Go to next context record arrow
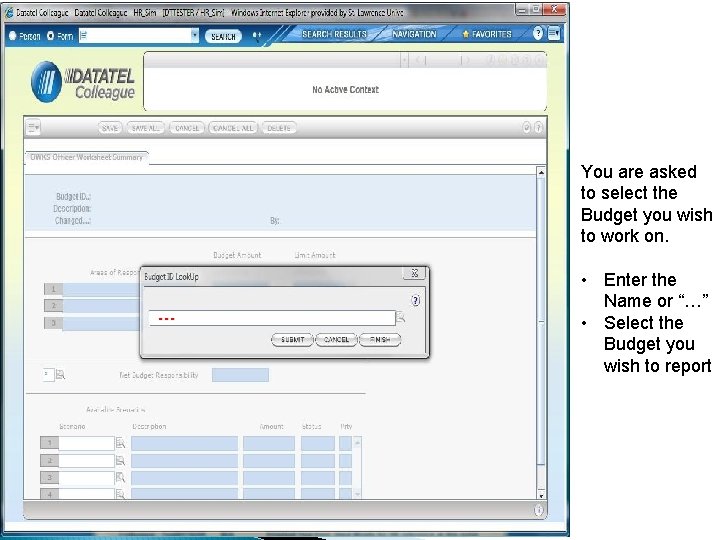Viewport: 720px width, 540px height. coord(465,60)
